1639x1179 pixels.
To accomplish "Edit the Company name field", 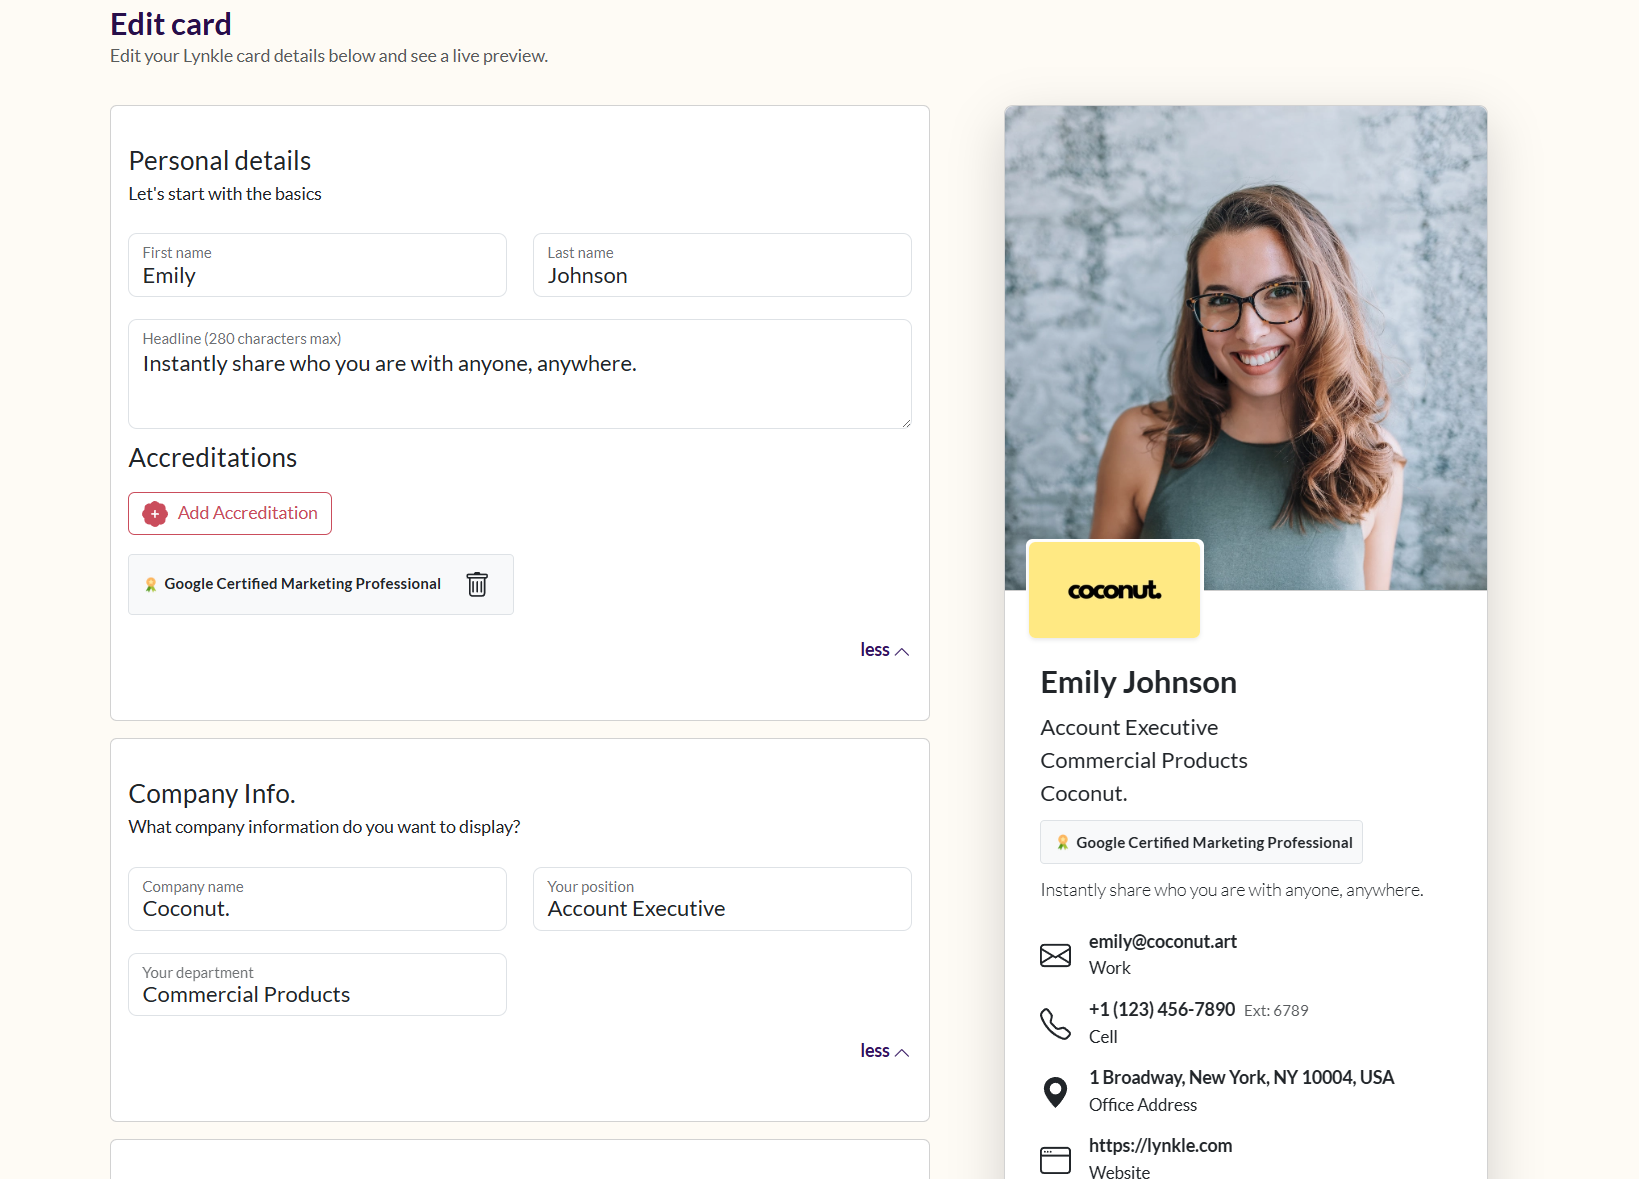I will (317, 899).
